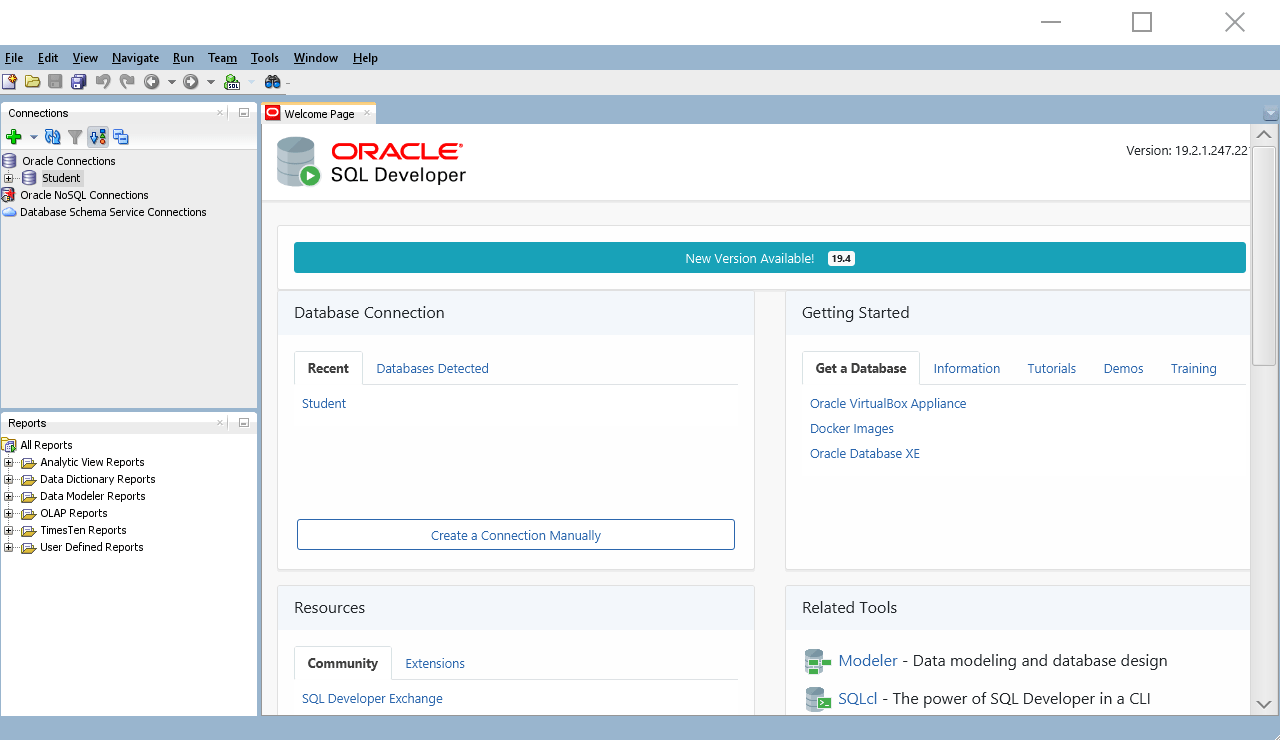The image size is (1280, 740).
Task: Click the Collapse All icon in Connections
Action: tap(120, 137)
